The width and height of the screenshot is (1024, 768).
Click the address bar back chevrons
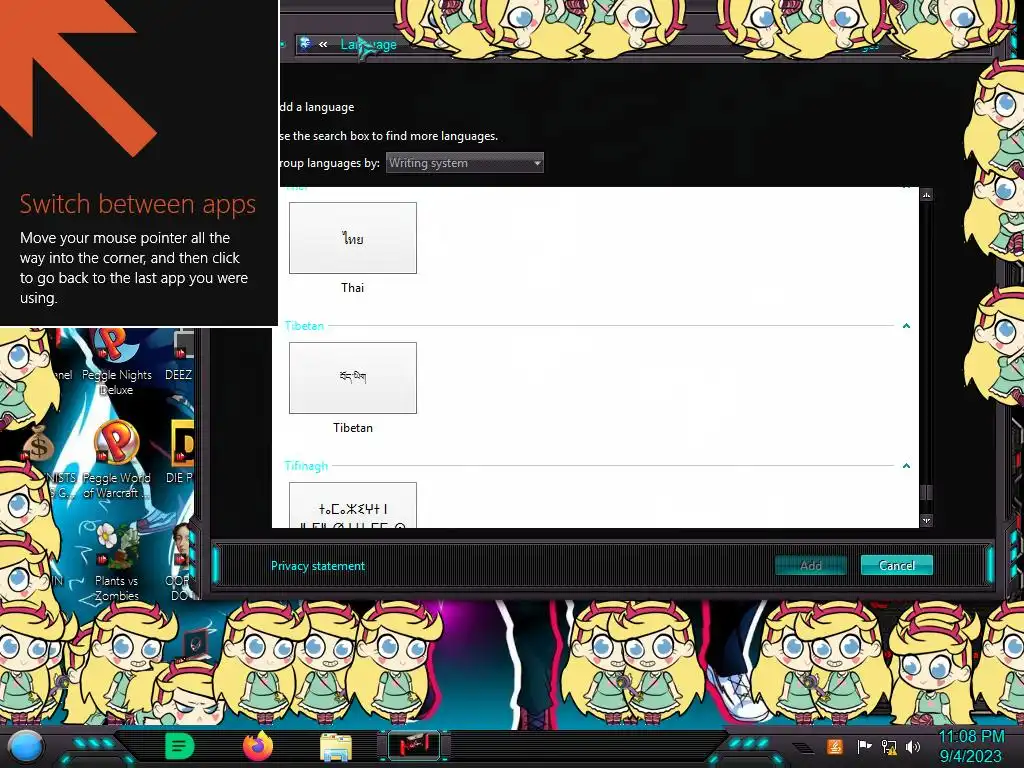(323, 44)
